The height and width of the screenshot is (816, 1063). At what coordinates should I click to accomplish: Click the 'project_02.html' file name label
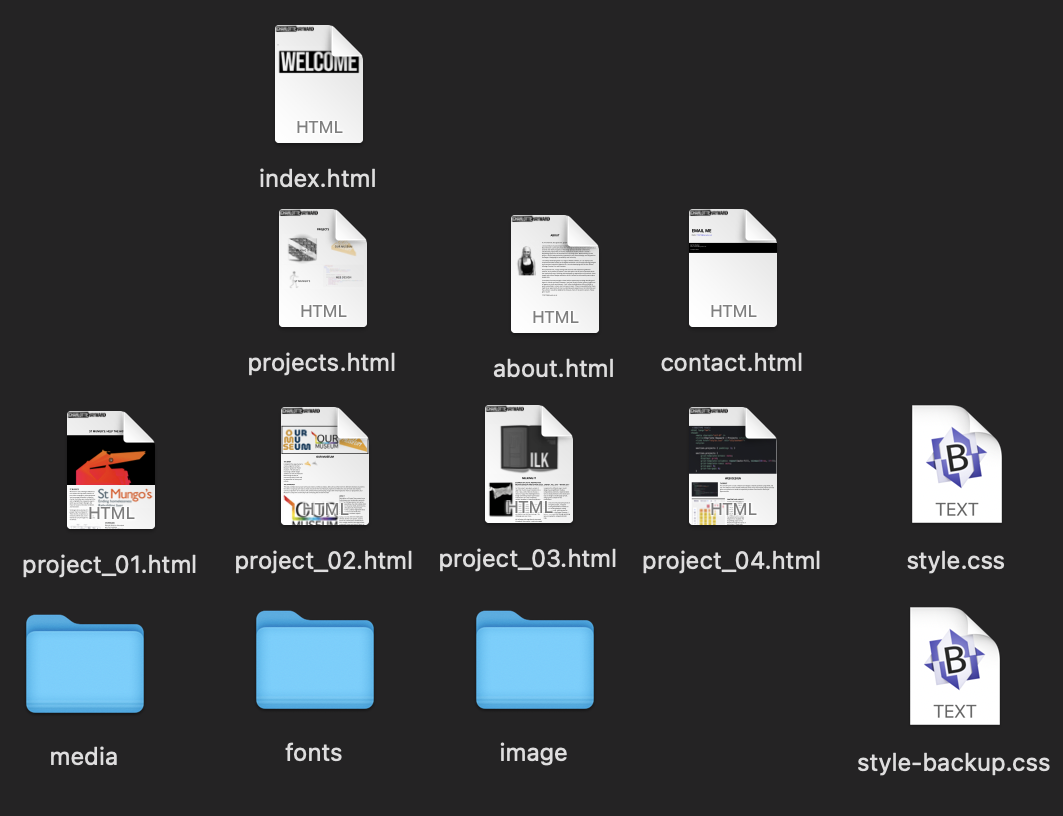[323, 560]
